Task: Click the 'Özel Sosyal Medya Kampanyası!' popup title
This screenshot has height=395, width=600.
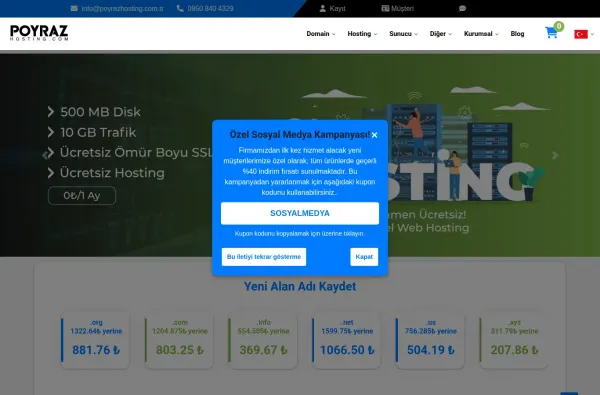Action: [x=300, y=135]
